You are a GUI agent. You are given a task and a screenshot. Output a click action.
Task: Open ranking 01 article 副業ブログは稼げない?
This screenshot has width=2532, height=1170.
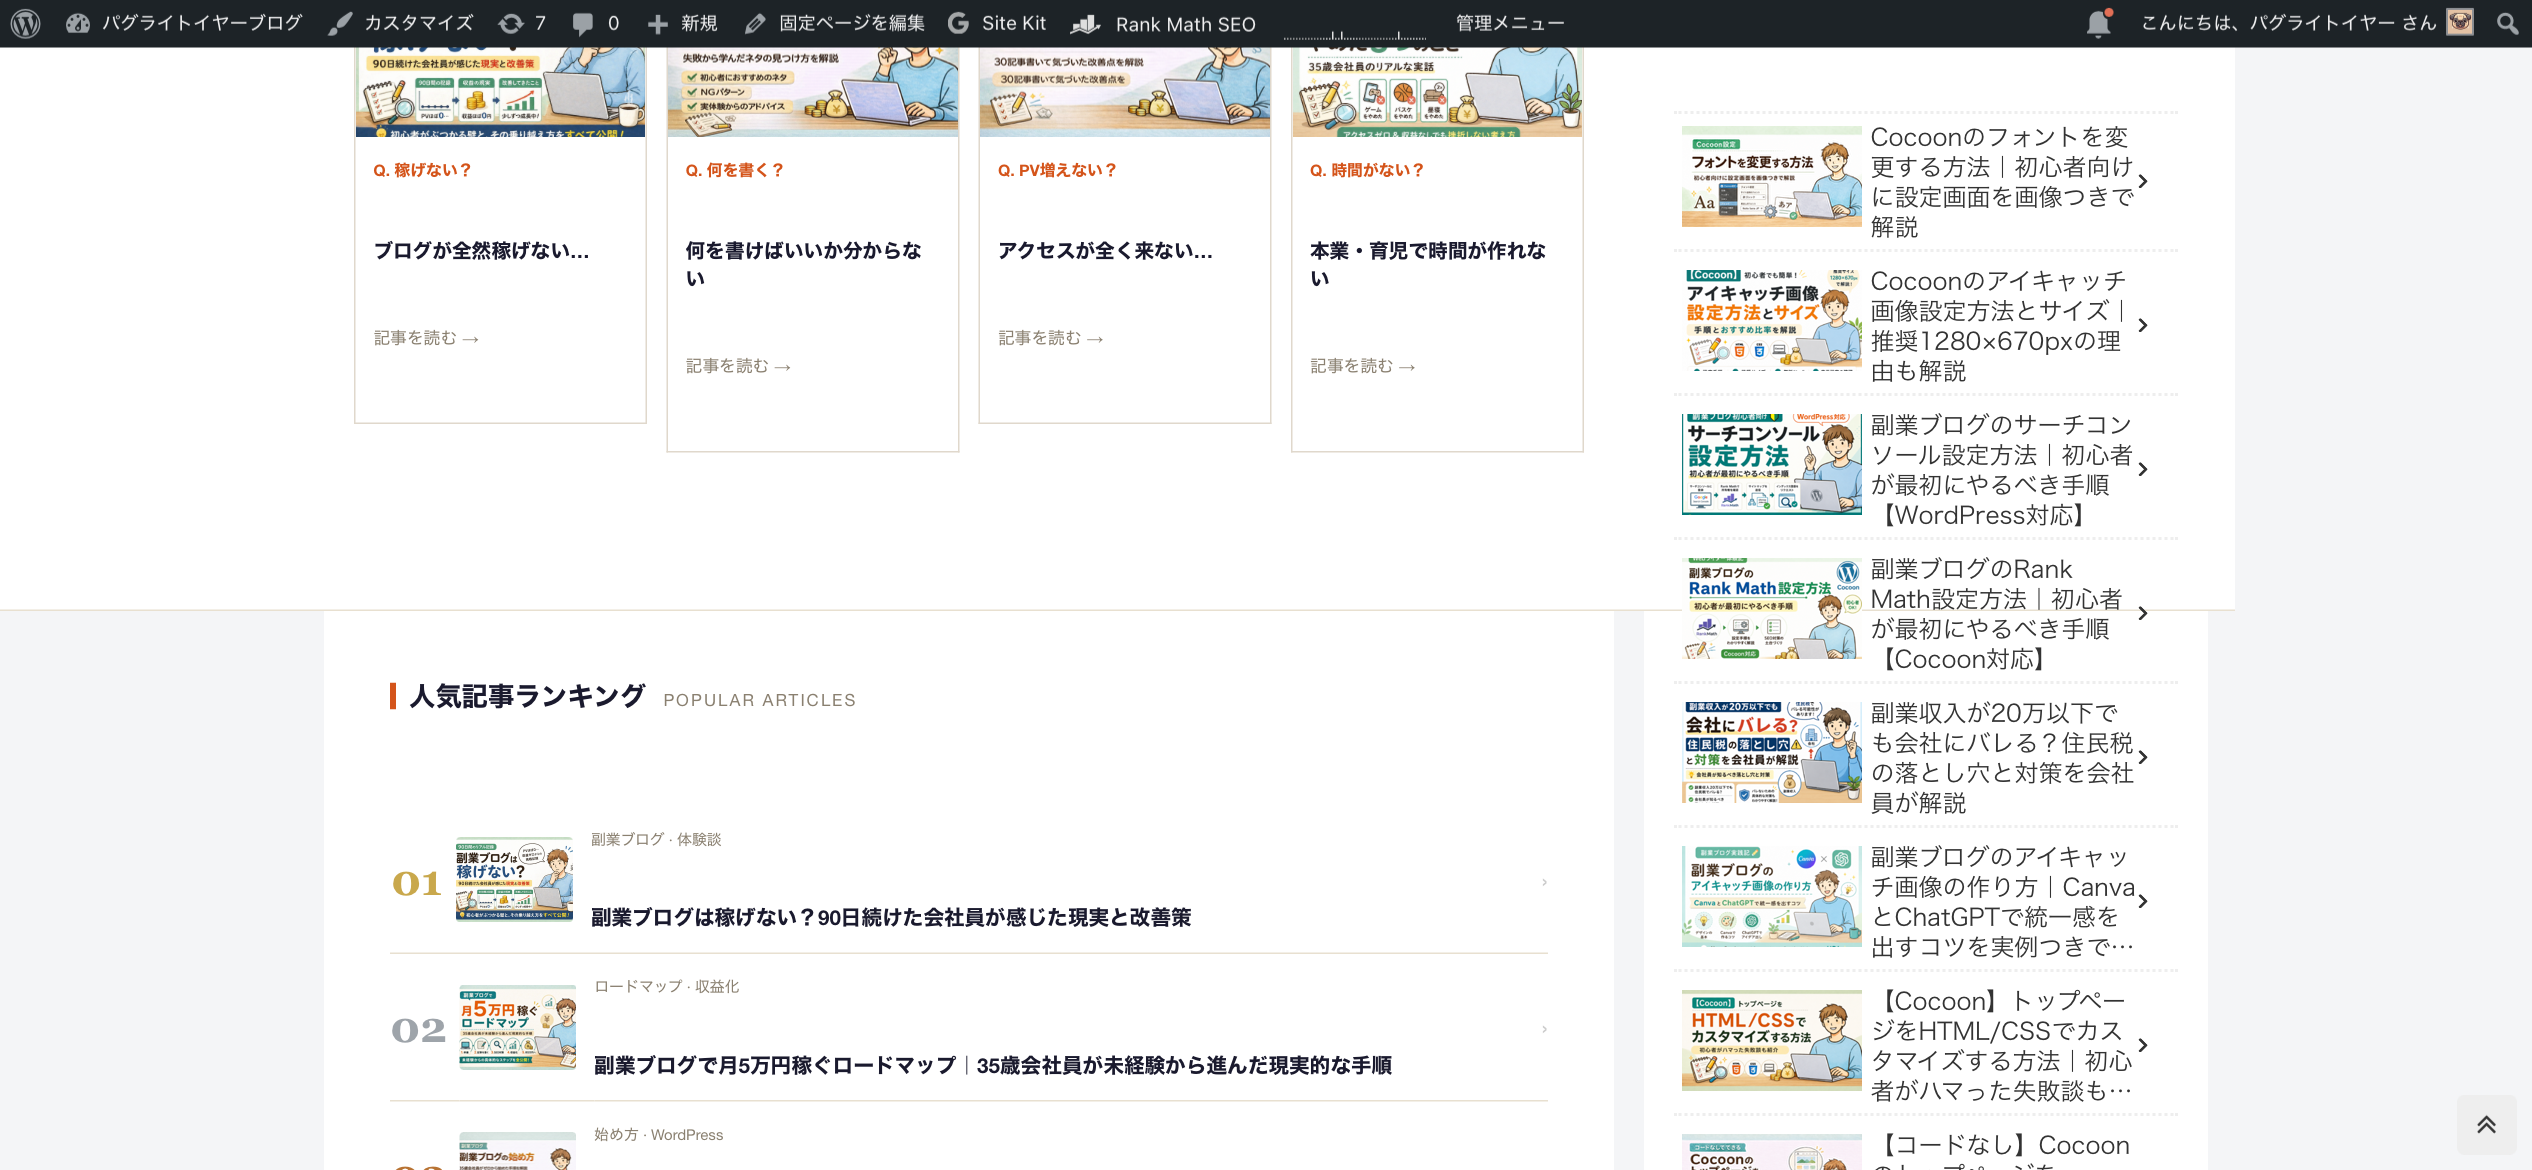click(890, 917)
